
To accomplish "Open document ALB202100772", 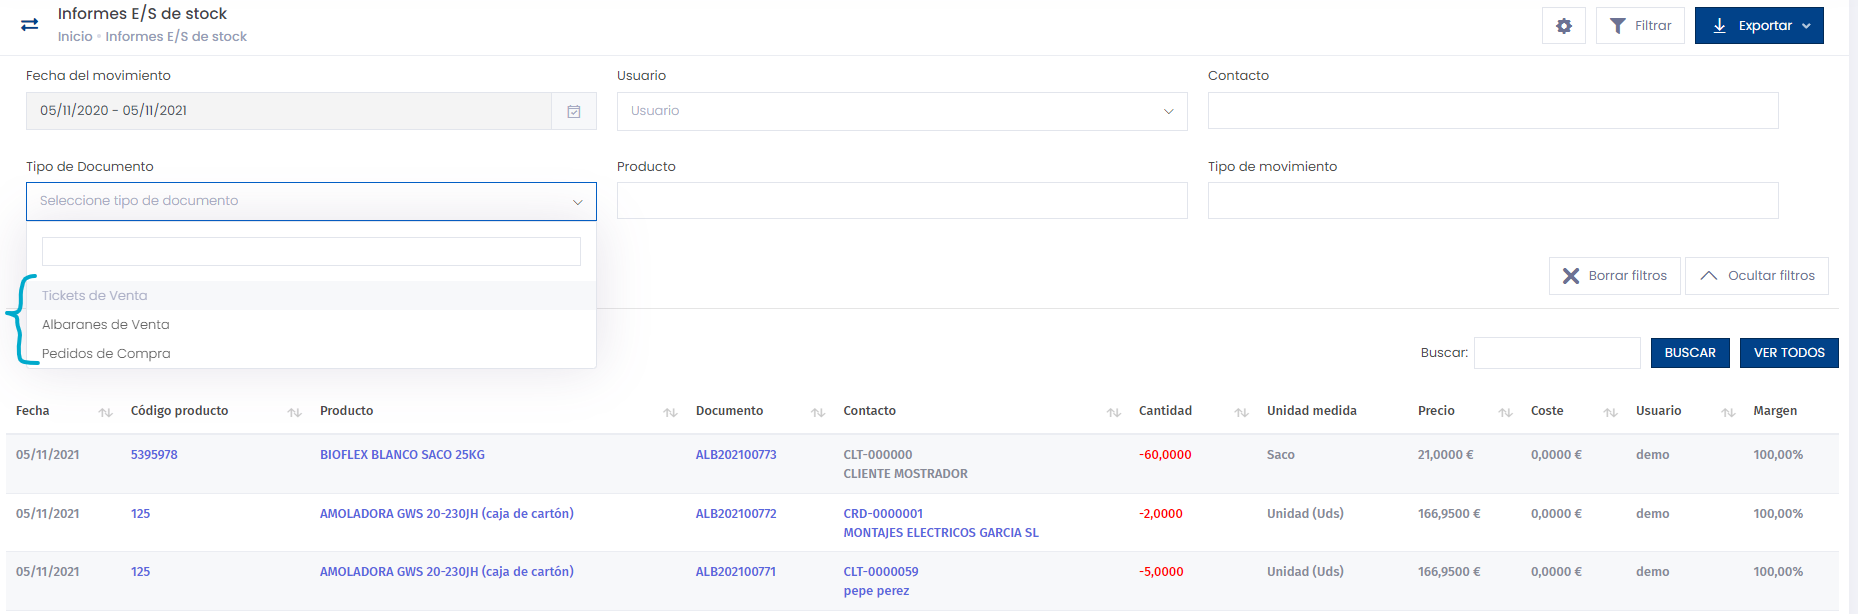I will (736, 514).
